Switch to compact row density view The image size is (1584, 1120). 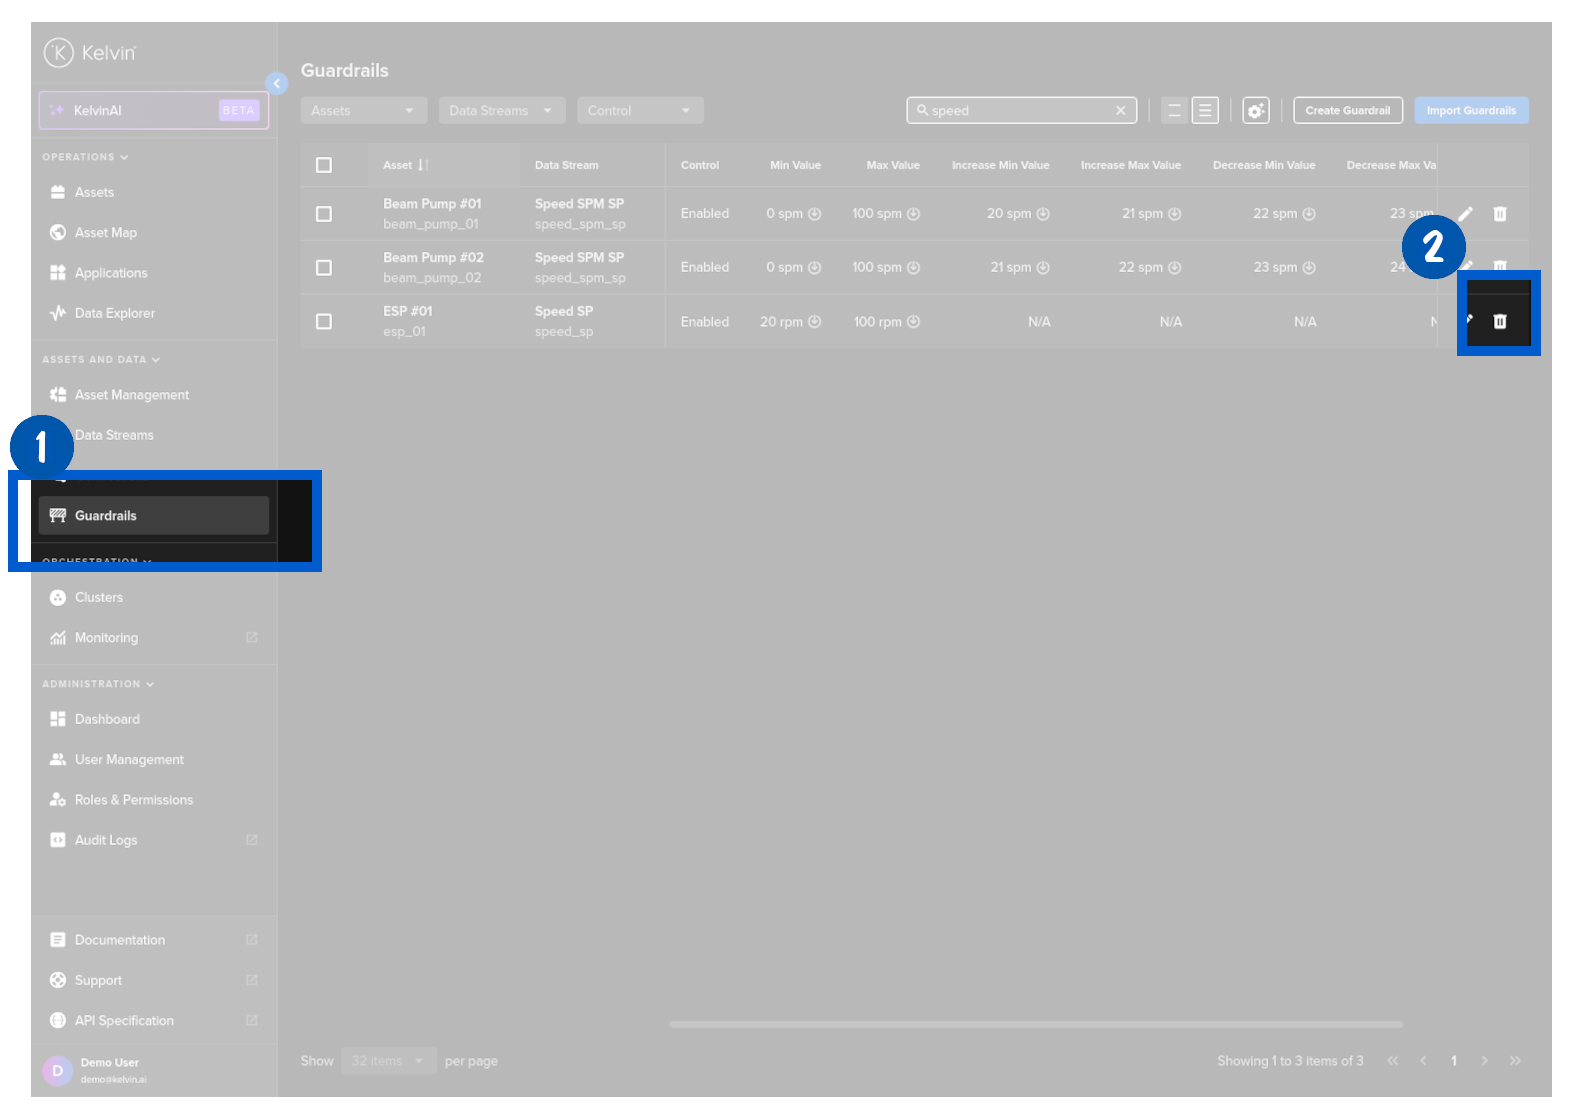click(1174, 111)
